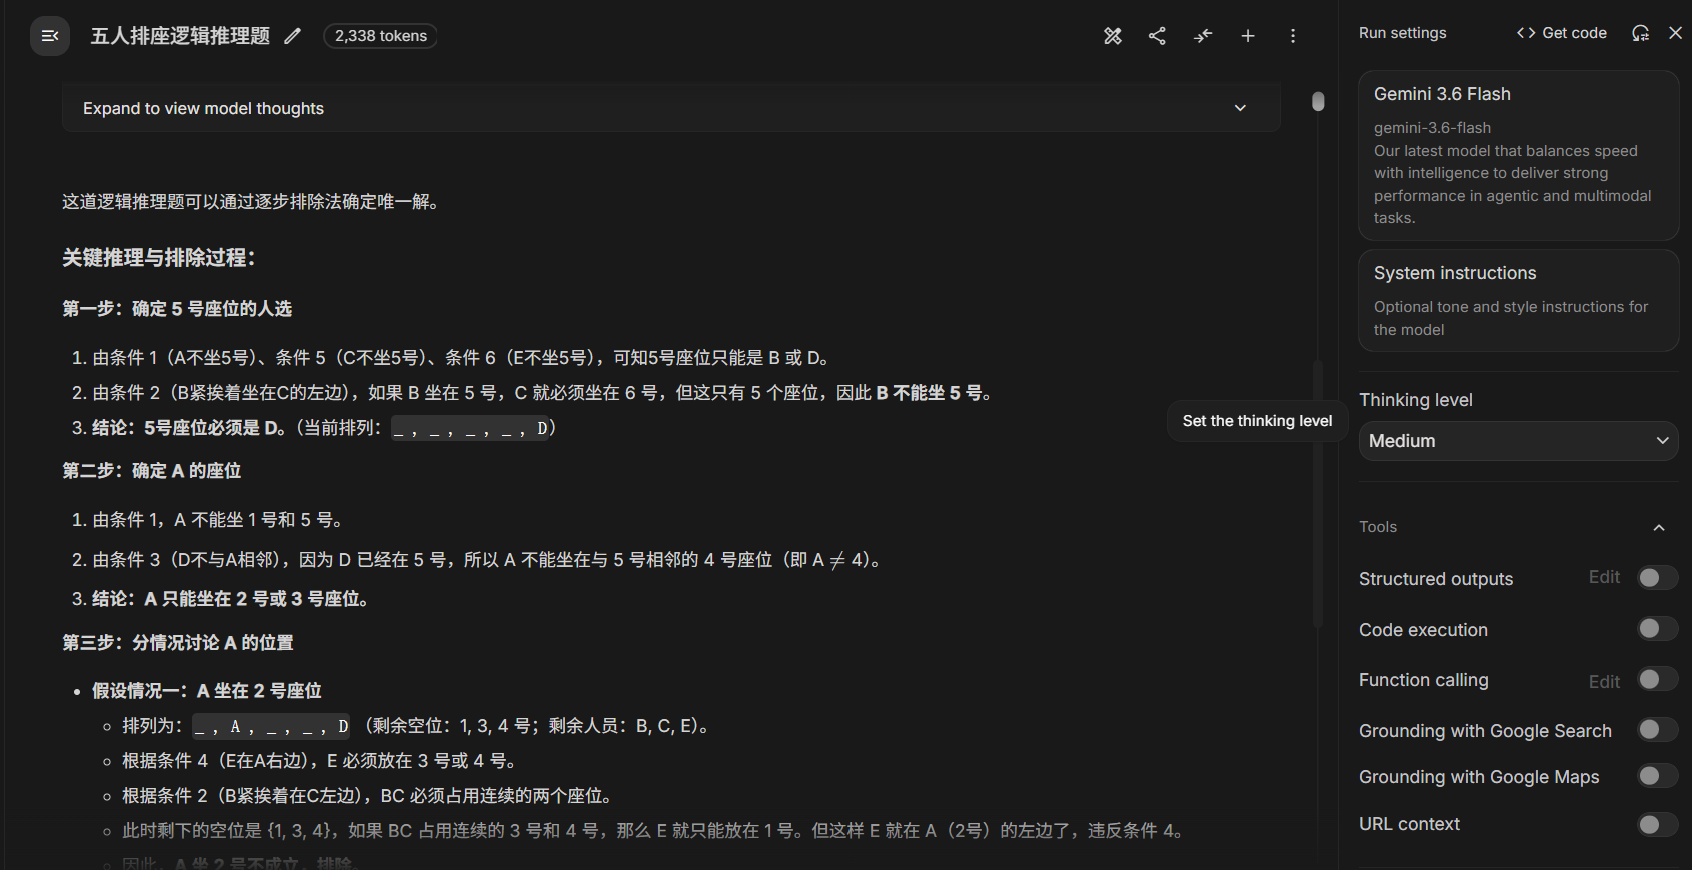Open the Gemini 3.6 Flash model card

pos(1518,155)
